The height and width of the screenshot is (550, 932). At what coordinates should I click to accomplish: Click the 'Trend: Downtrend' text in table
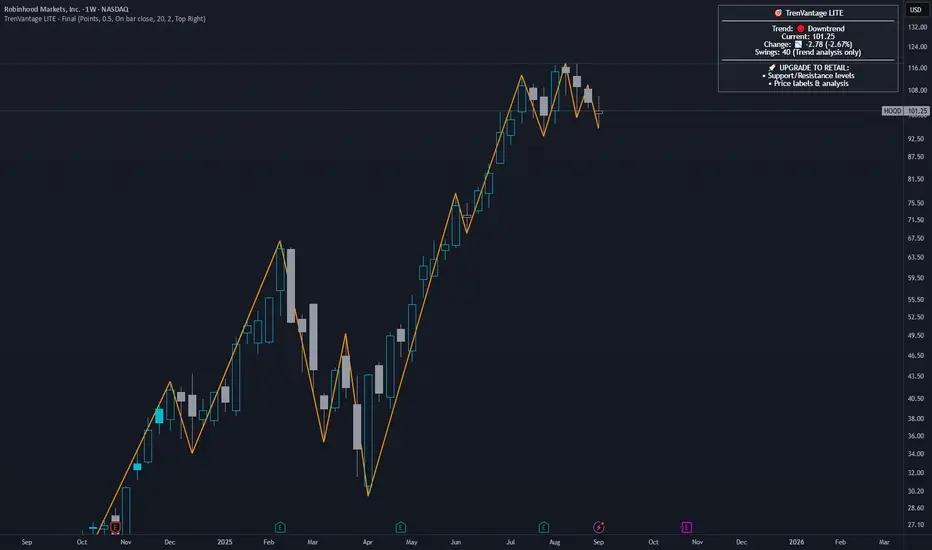click(808, 29)
